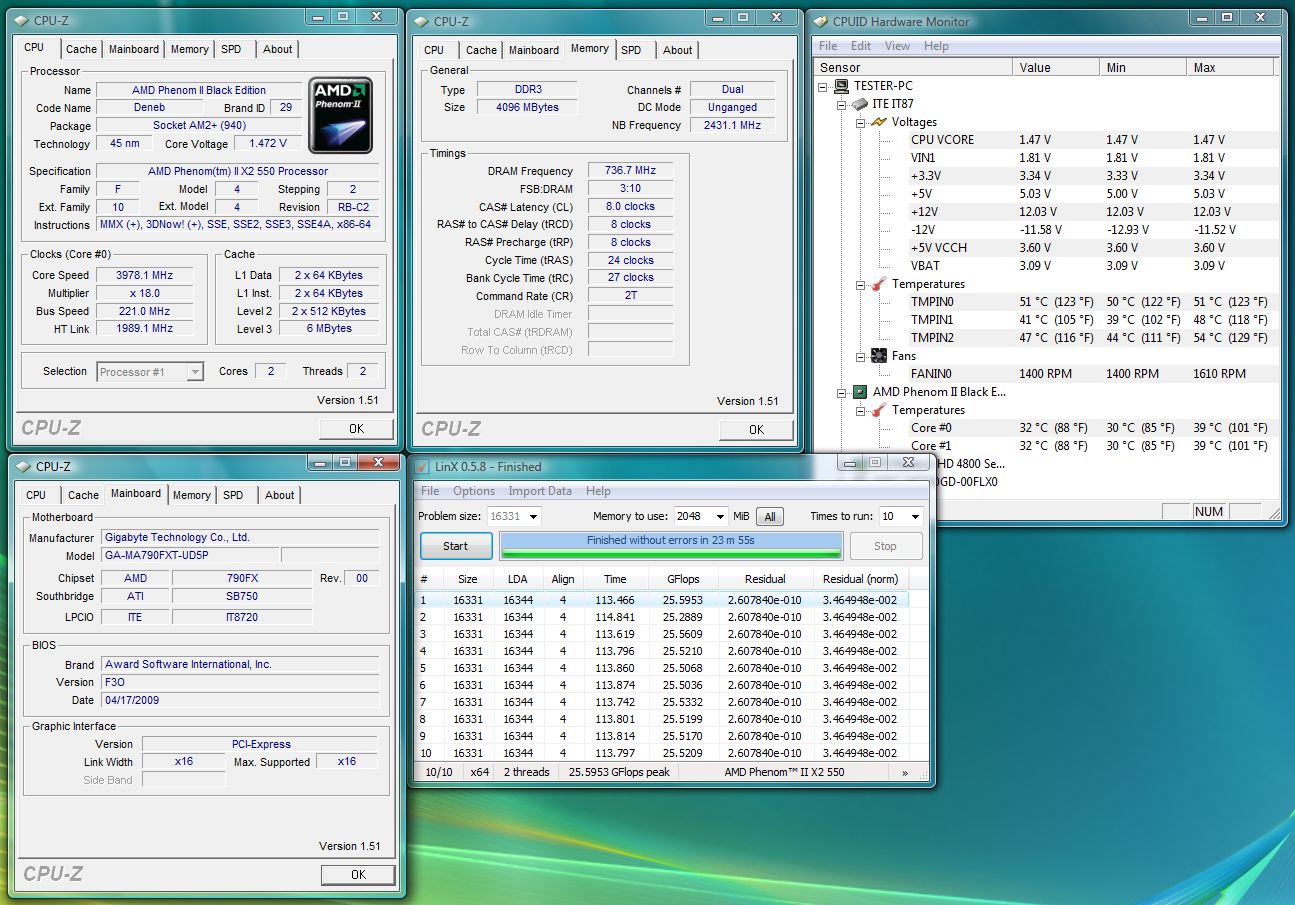Click the NB Frequency value 2431.1 MHz
The height and width of the screenshot is (905, 1295).
pyautogui.click(x=732, y=126)
